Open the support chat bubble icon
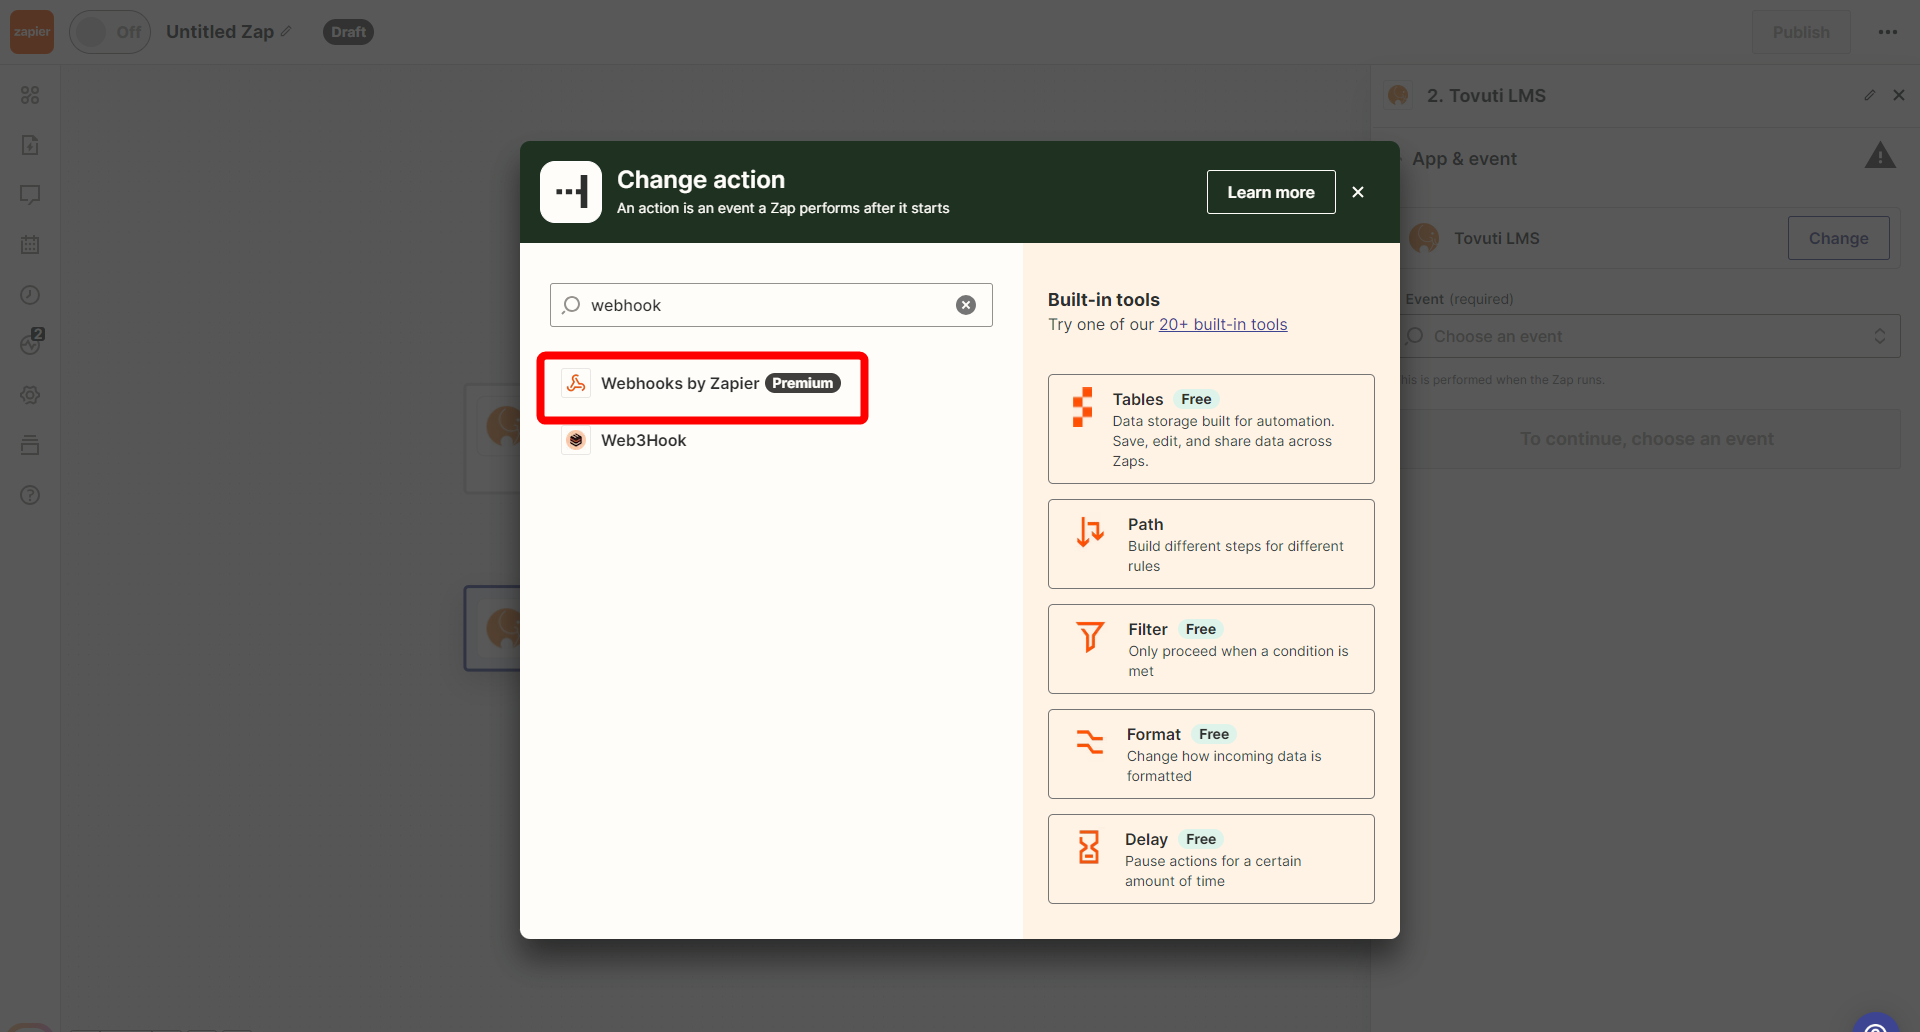Viewport: 1920px width, 1032px height. click(1876, 1023)
